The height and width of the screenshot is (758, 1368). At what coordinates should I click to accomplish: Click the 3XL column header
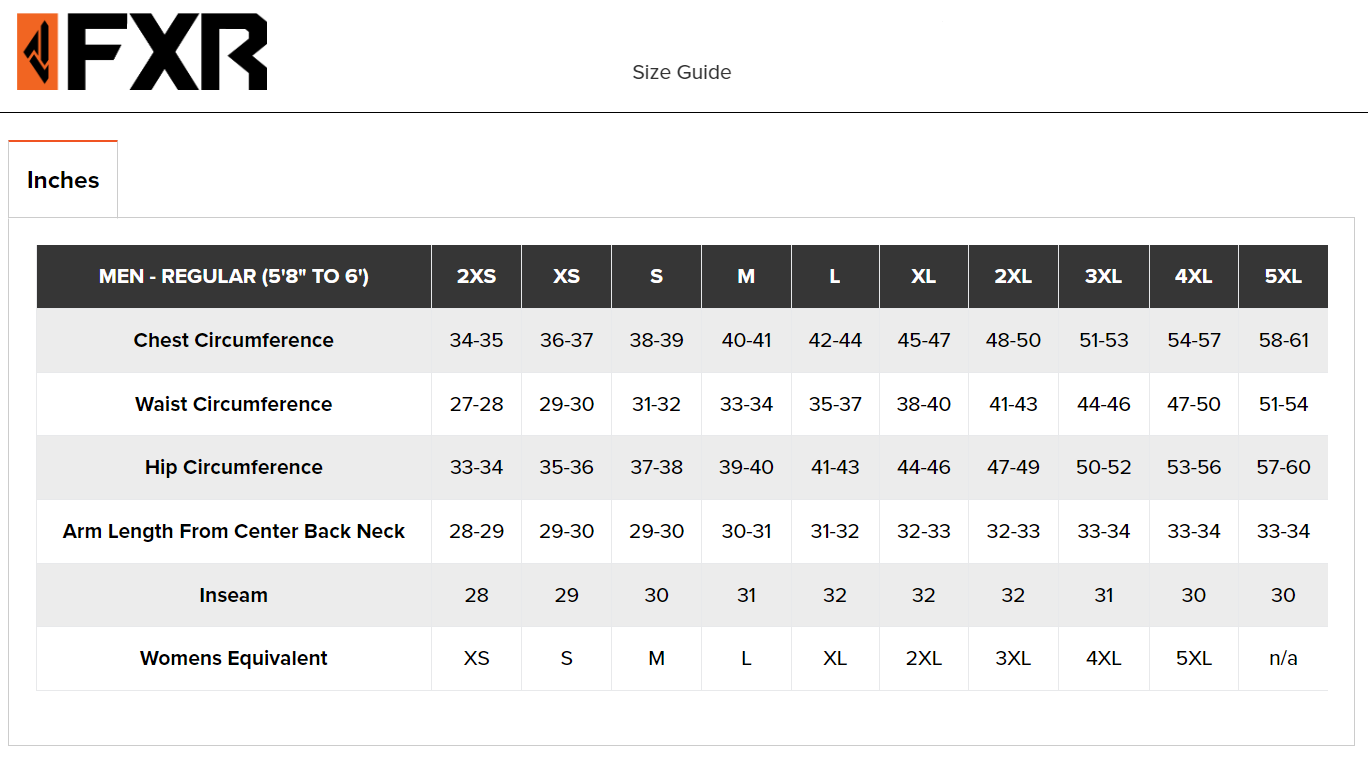click(1103, 276)
